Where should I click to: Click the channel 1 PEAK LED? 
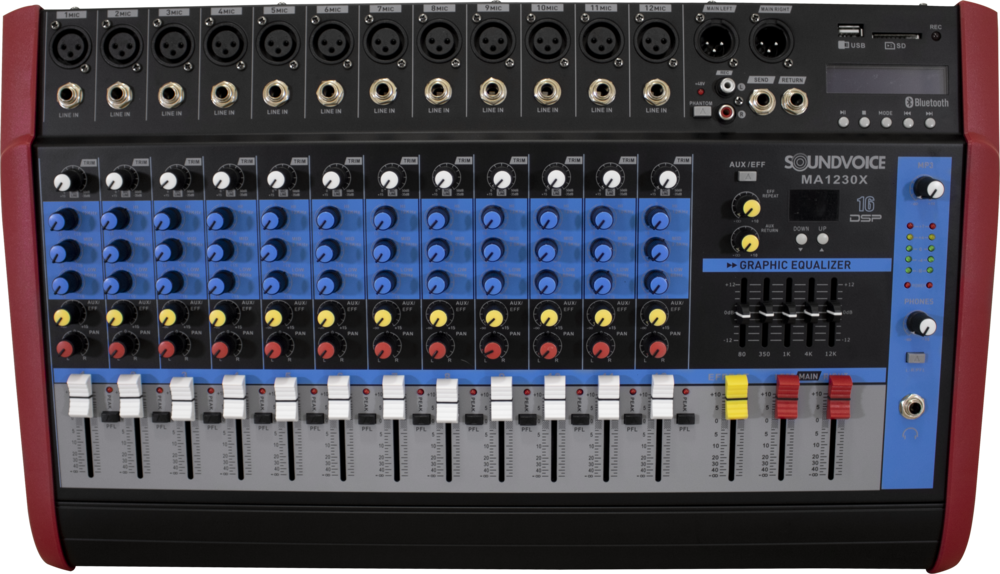point(108,390)
